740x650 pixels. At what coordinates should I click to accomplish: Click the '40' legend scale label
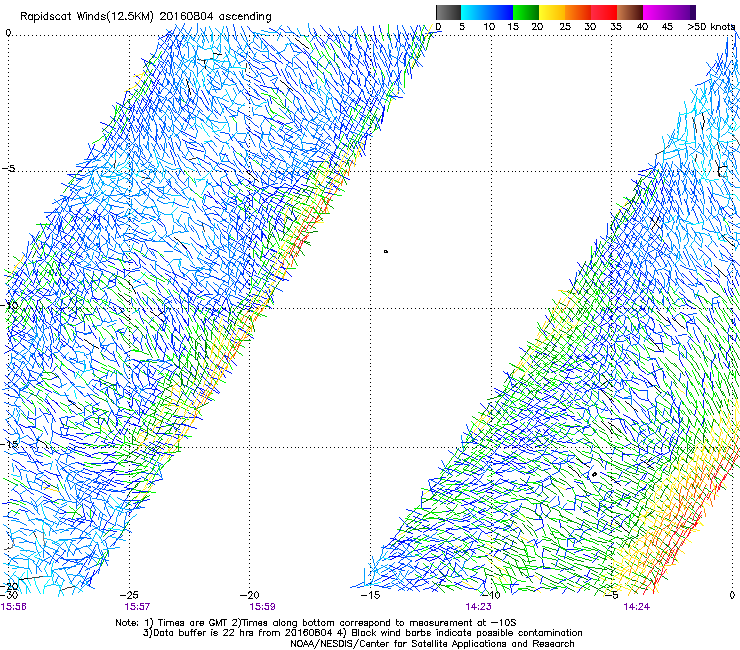pos(642,26)
